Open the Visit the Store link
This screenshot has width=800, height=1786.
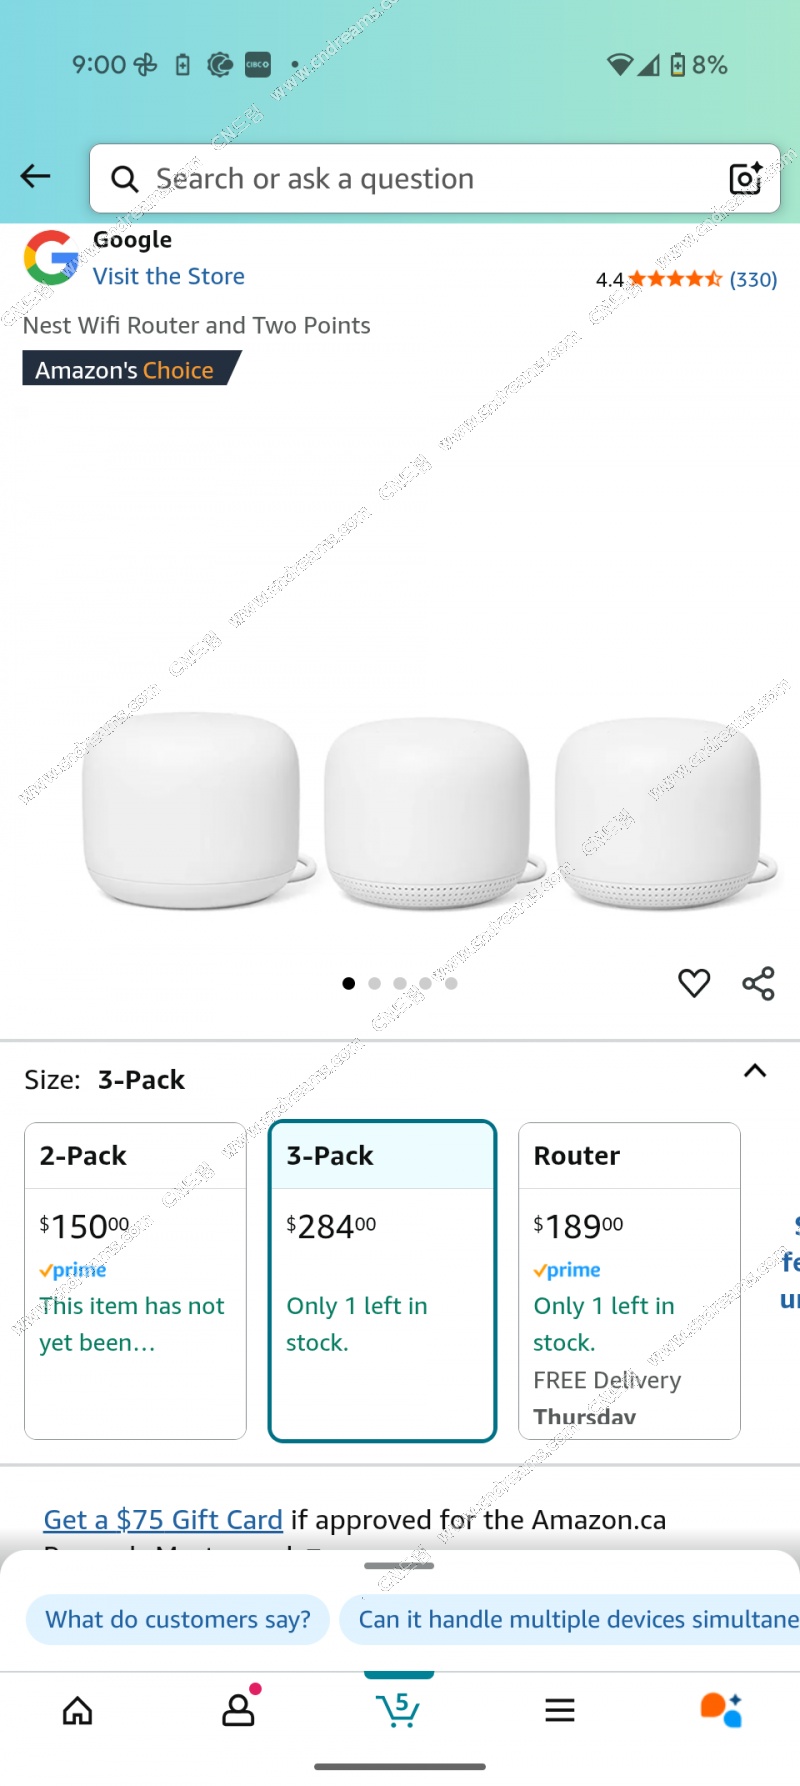coord(169,276)
